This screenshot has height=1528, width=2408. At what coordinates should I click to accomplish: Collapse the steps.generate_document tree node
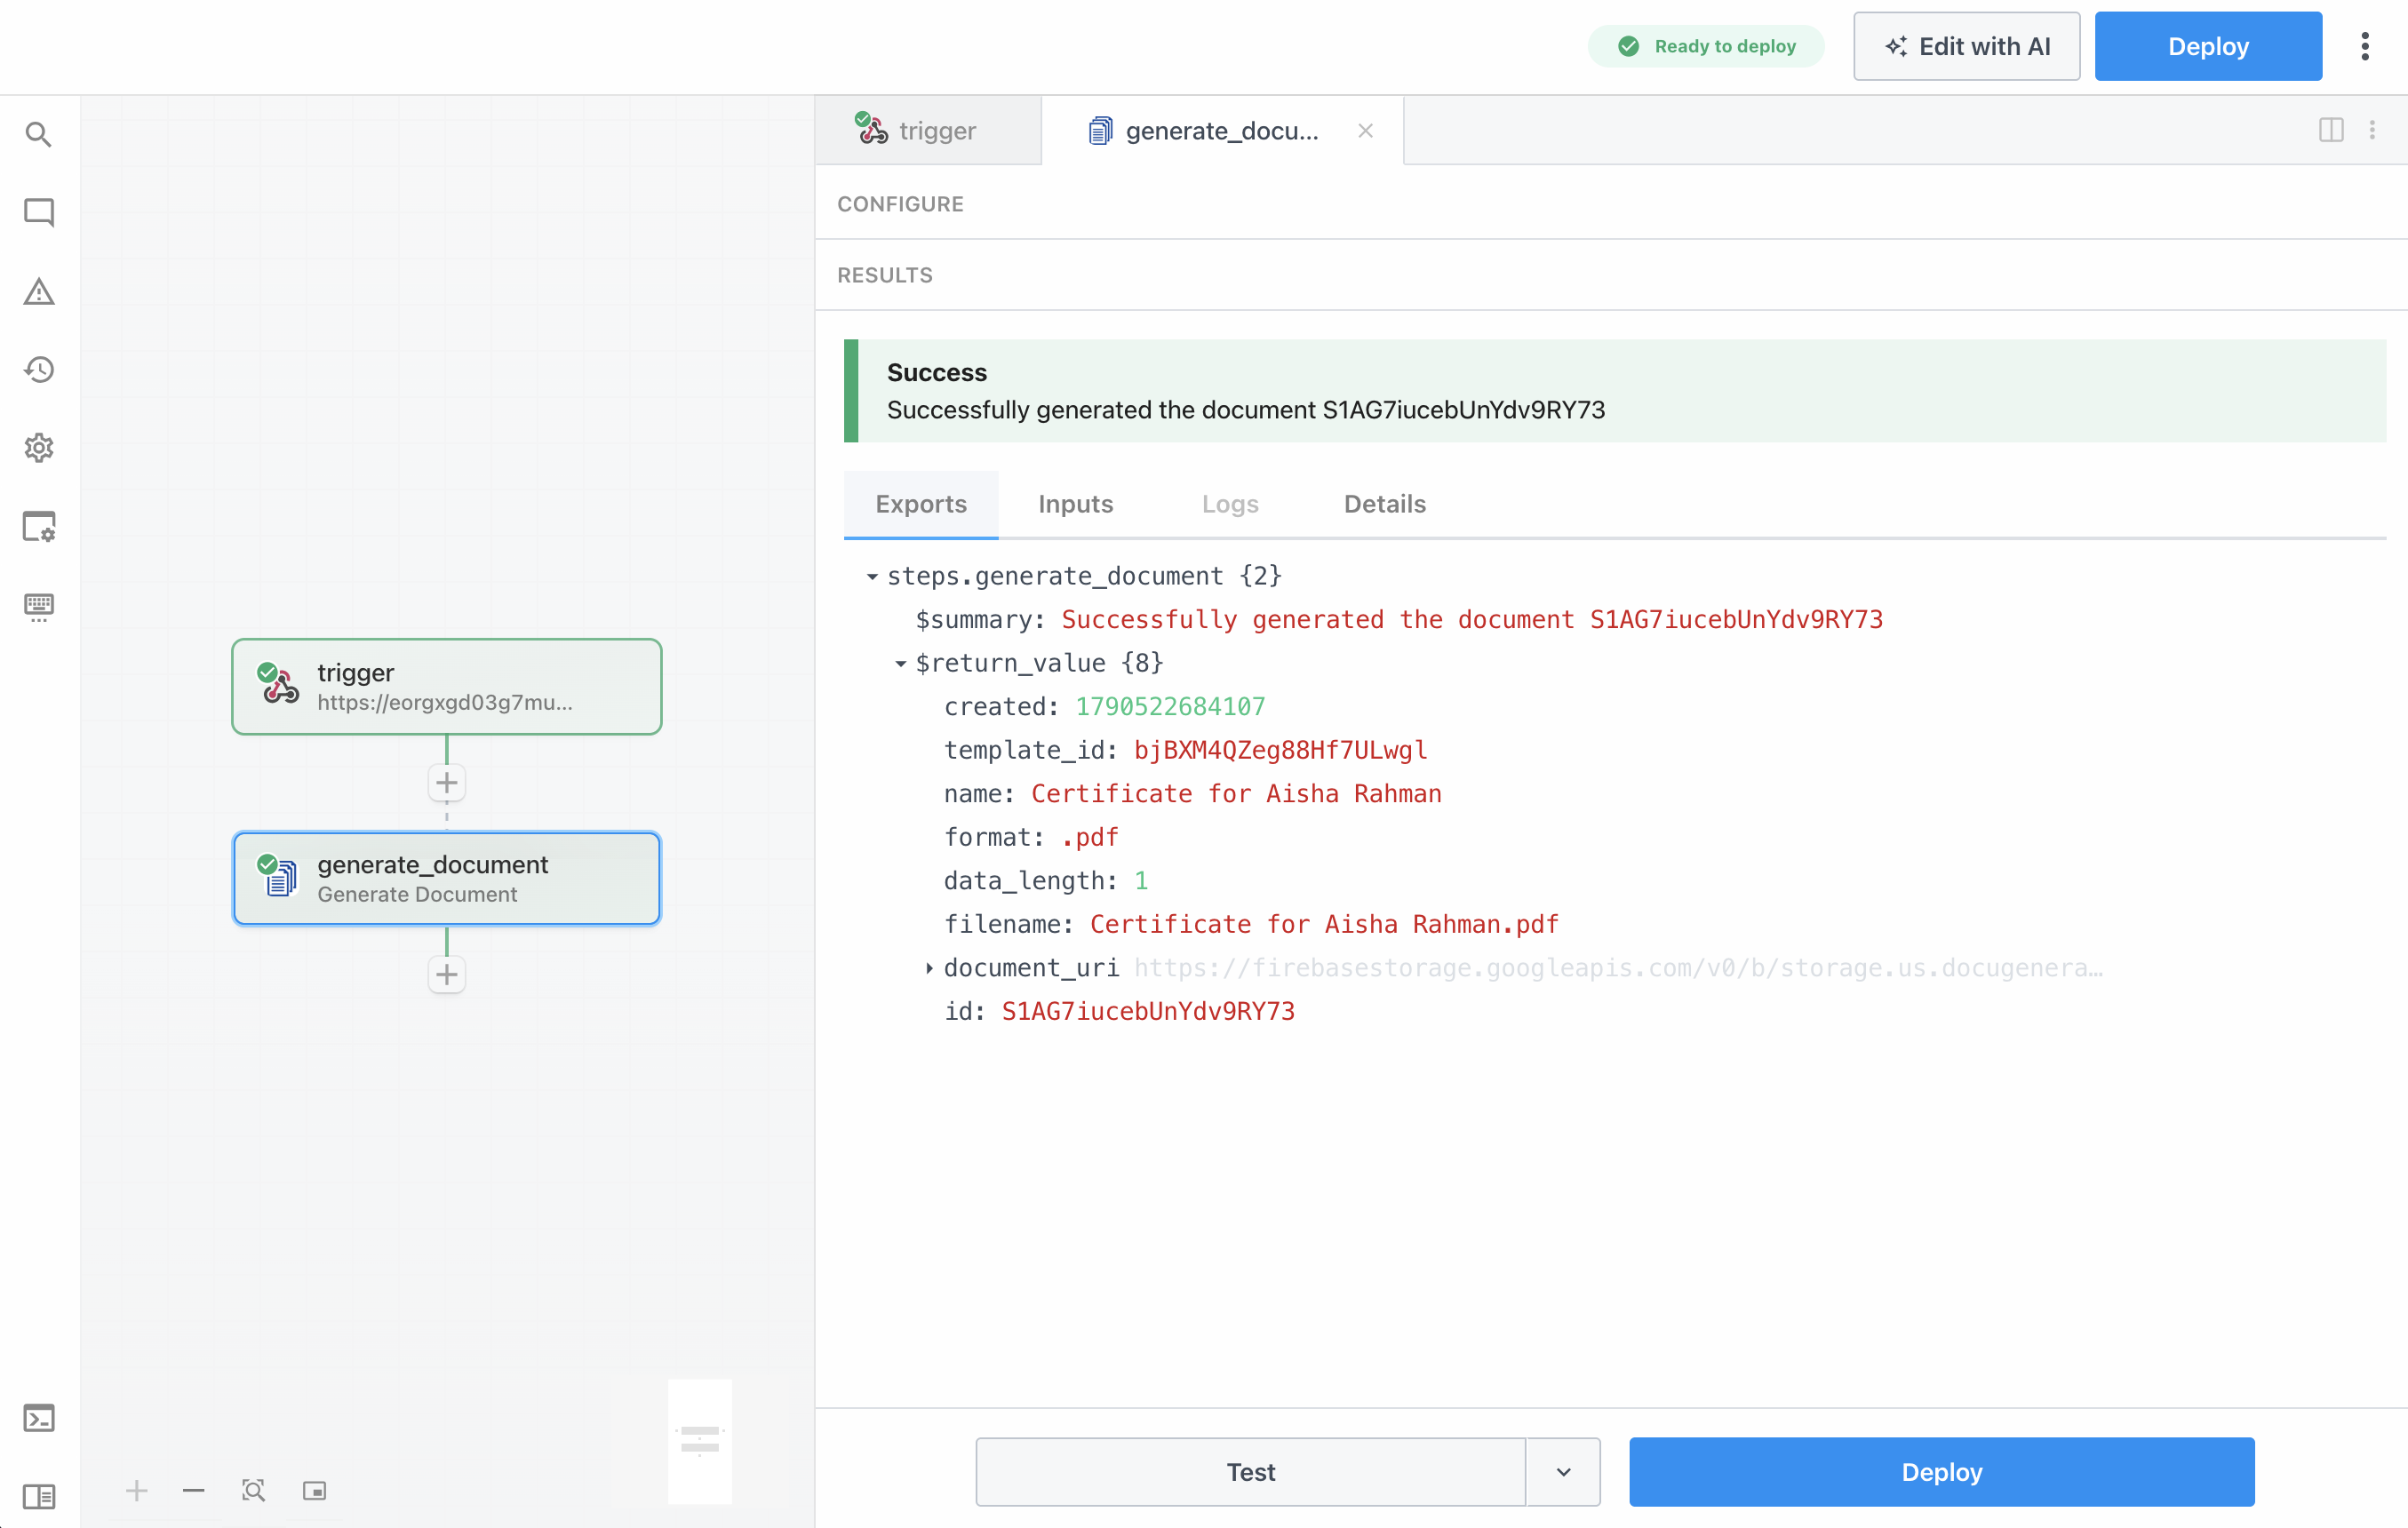point(873,577)
